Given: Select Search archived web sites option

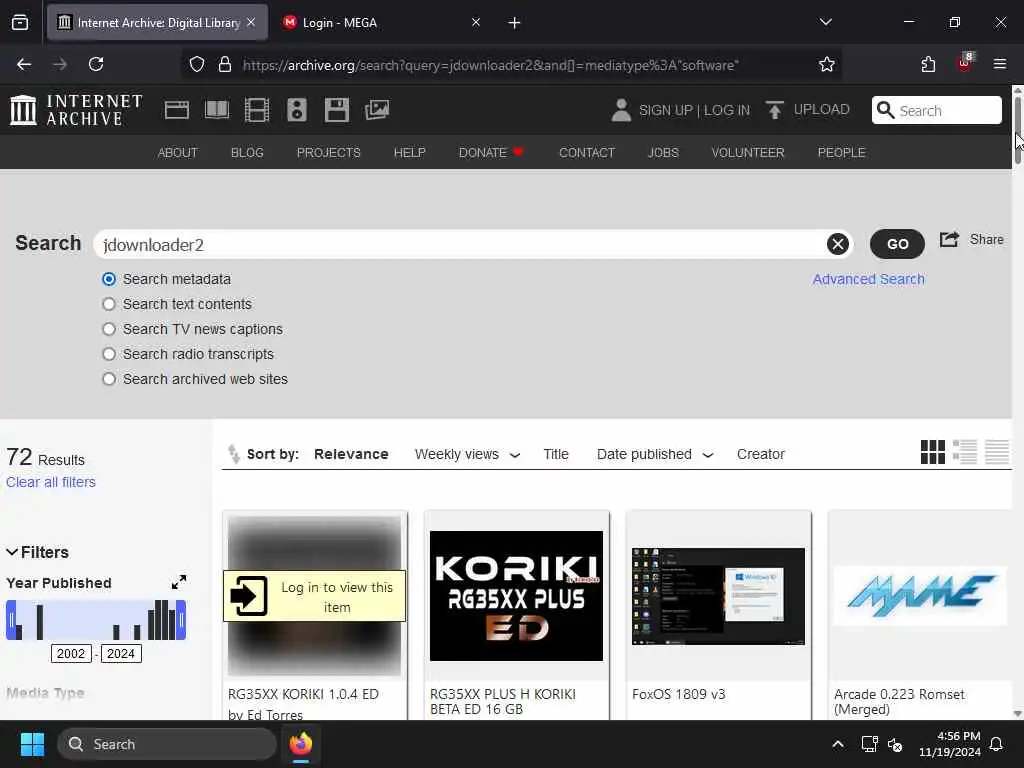Looking at the screenshot, I should (x=109, y=379).
